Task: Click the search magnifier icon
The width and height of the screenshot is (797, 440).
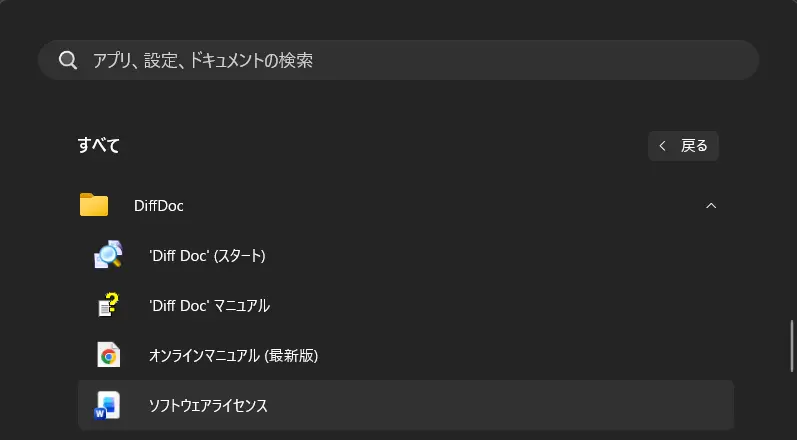Action: click(x=68, y=60)
